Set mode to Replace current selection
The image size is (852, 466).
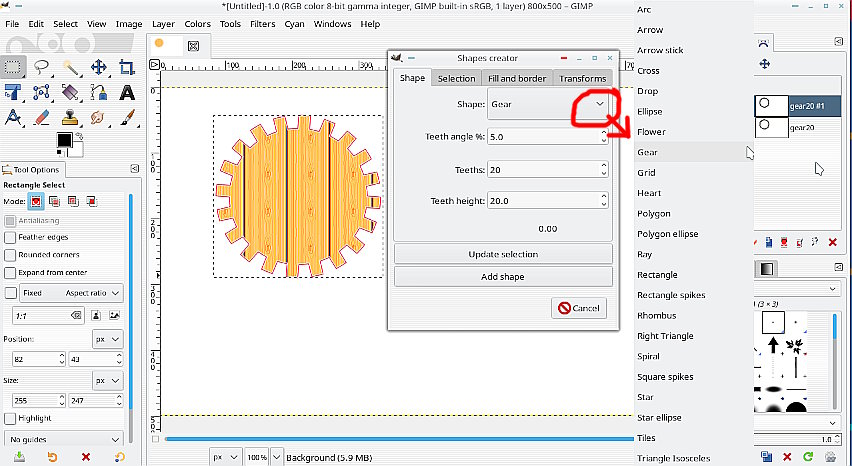point(36,201)
